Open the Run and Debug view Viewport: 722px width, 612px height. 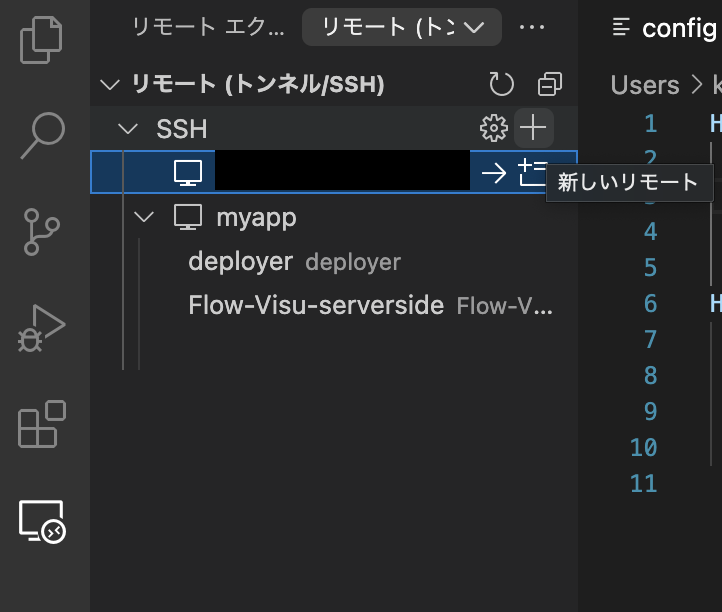(42, 327)
